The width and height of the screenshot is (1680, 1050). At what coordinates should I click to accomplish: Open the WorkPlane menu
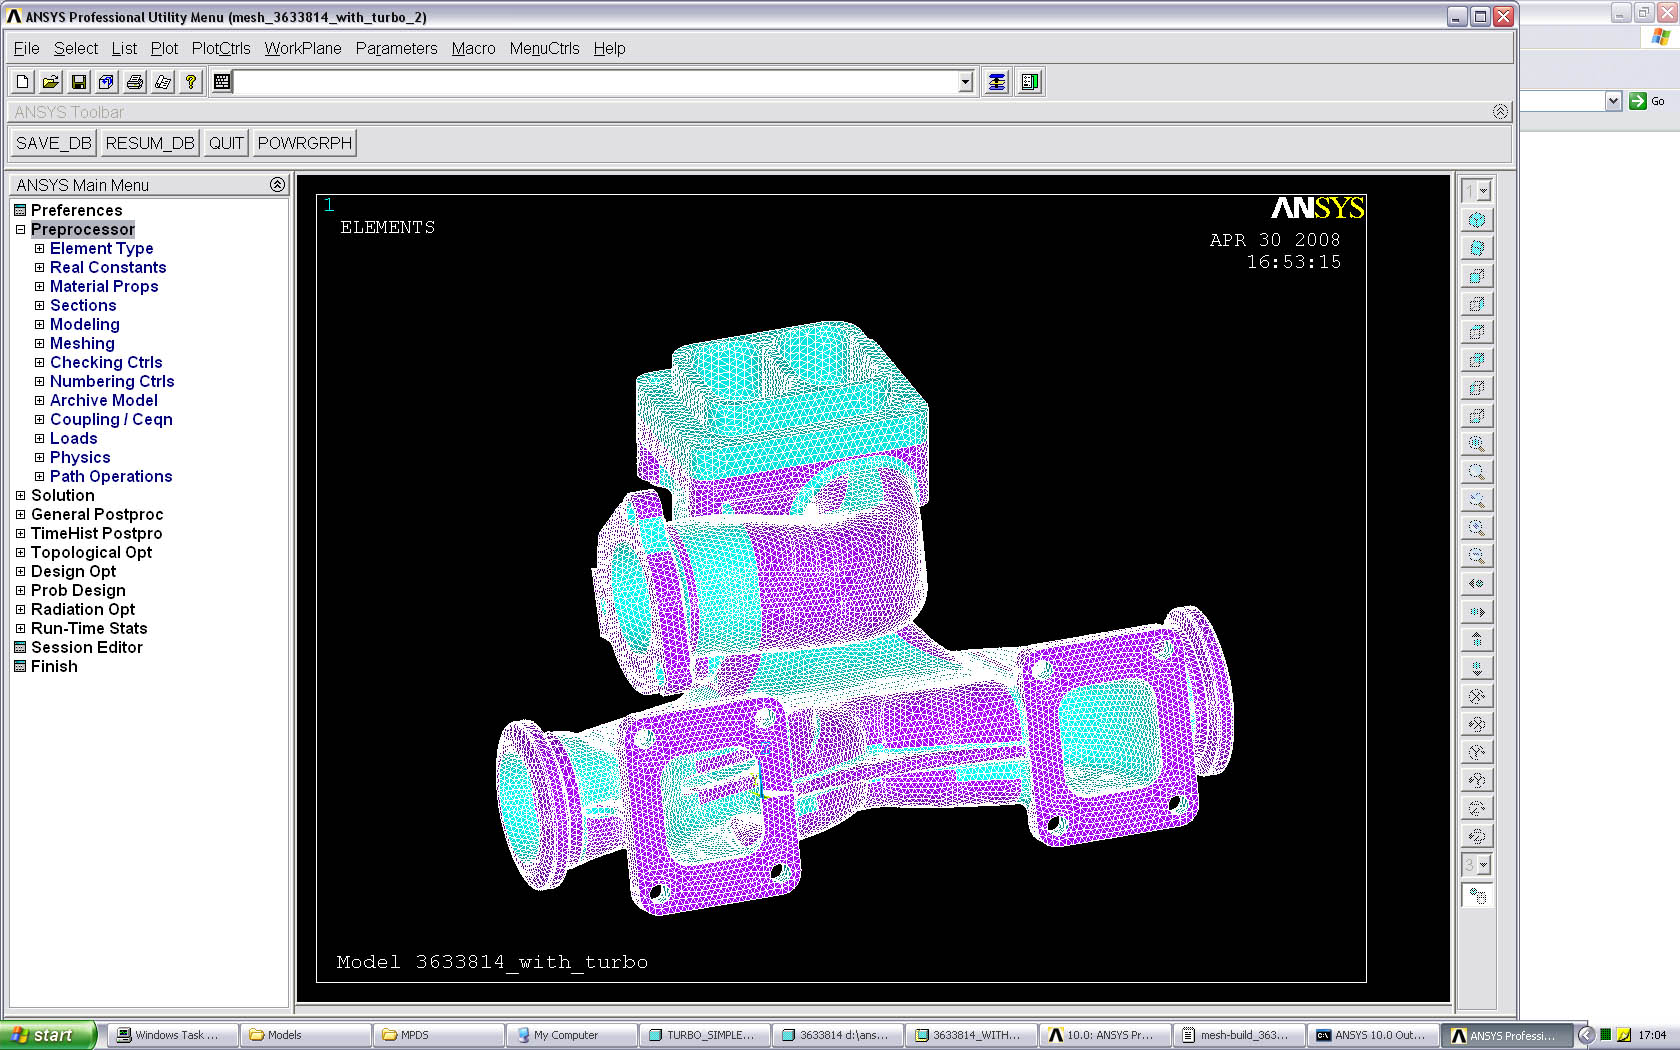click(x=303, y=48)
